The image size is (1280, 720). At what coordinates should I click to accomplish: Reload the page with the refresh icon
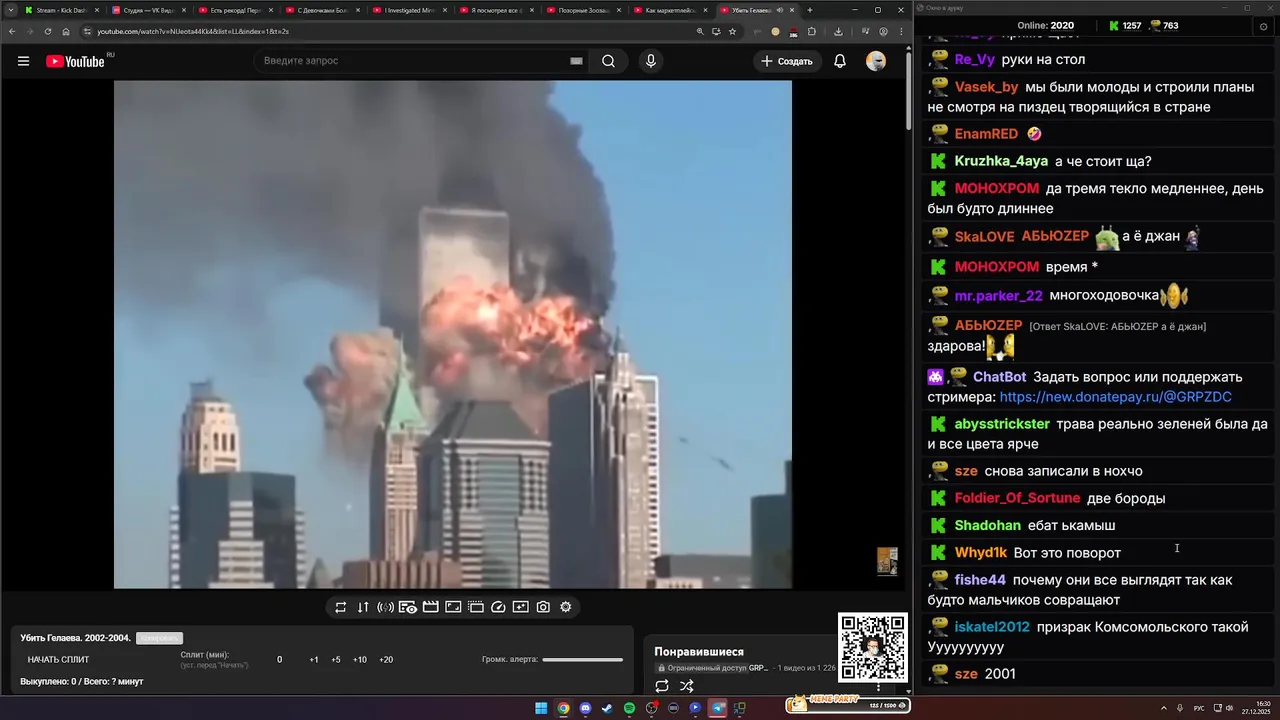(48, 31)
